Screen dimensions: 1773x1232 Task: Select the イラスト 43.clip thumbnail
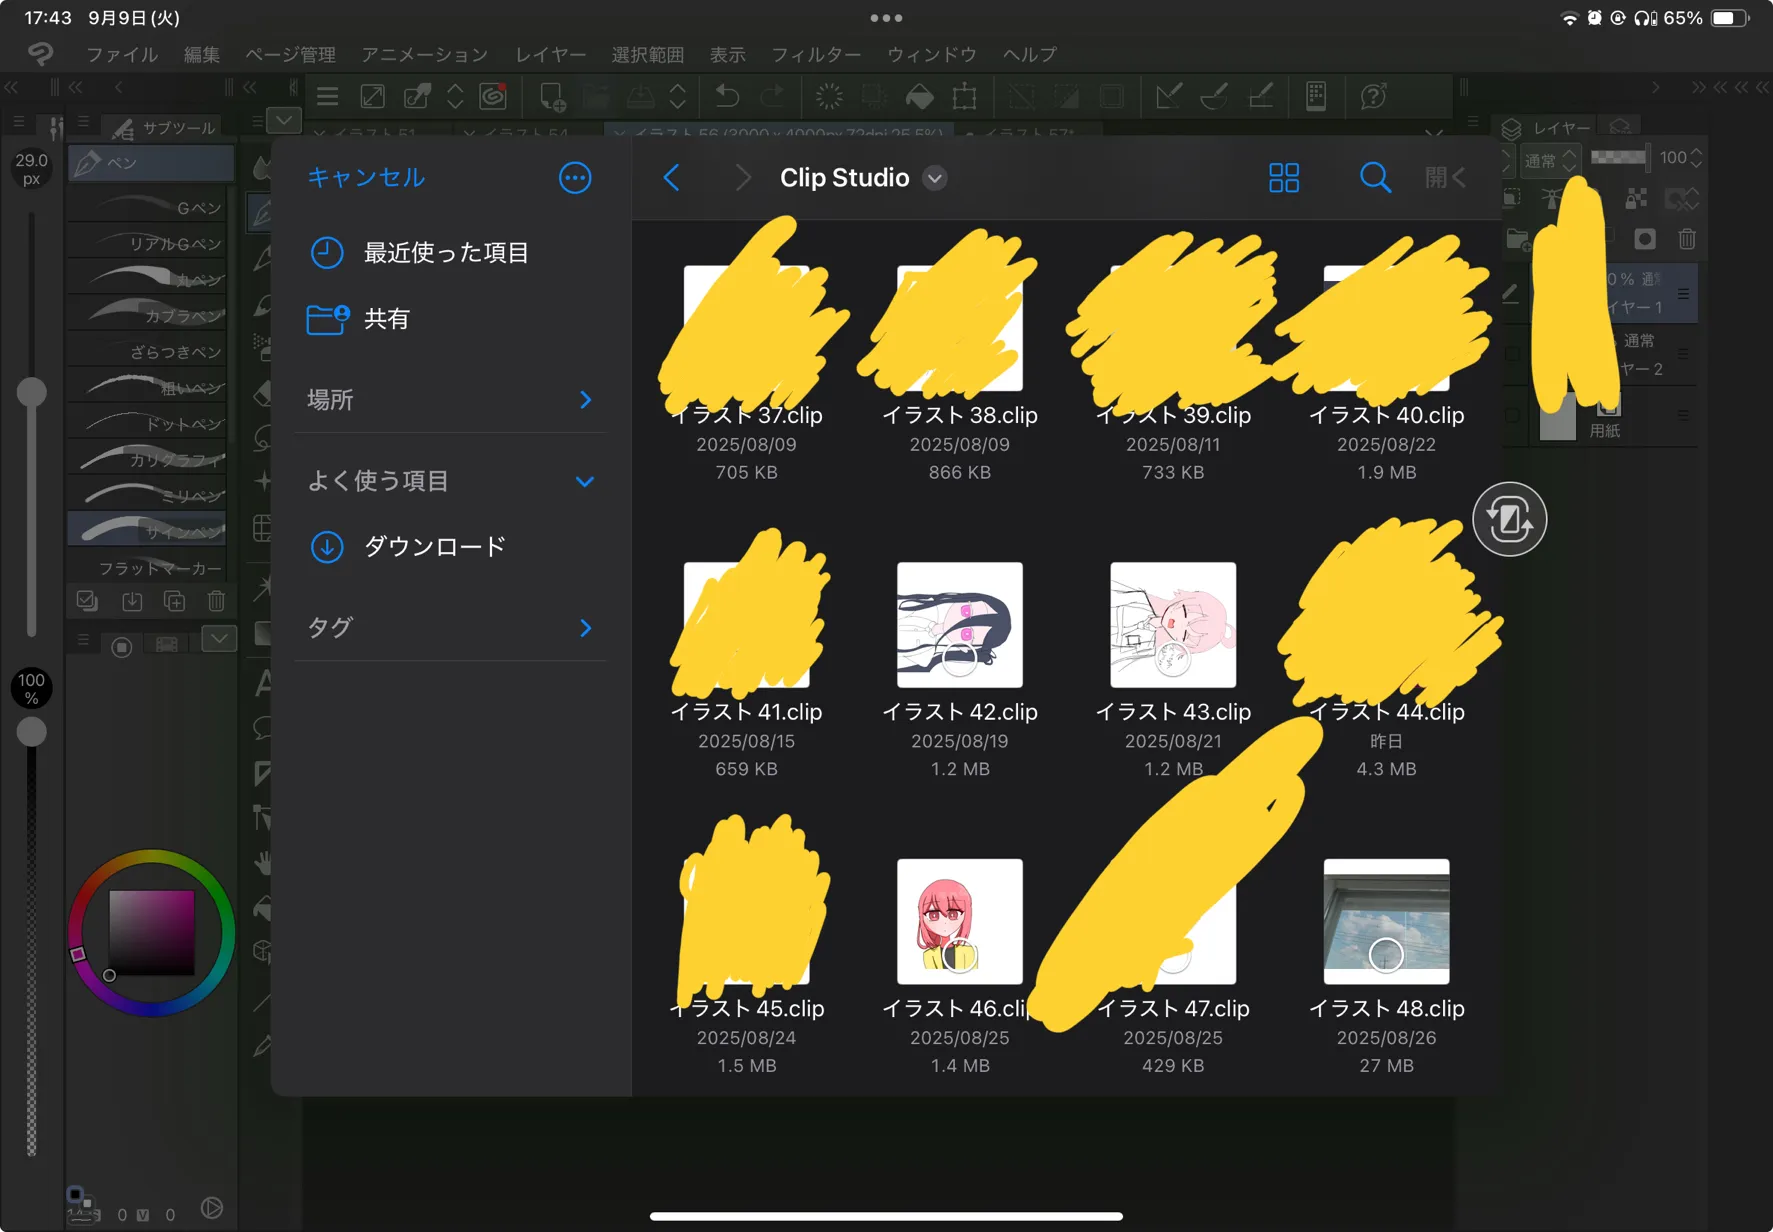[1173, 625]
